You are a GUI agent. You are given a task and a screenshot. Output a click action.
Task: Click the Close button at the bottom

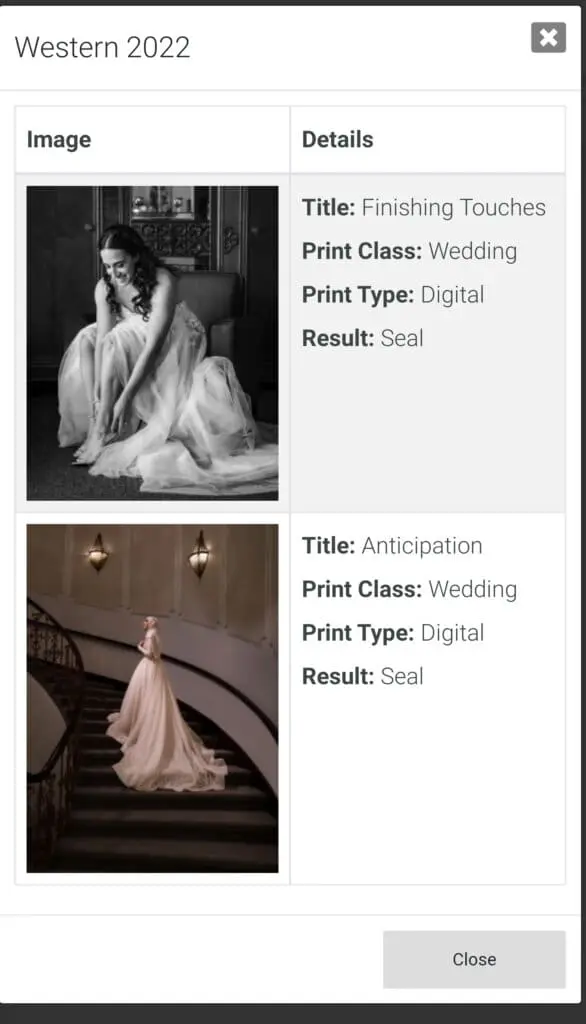474,959
